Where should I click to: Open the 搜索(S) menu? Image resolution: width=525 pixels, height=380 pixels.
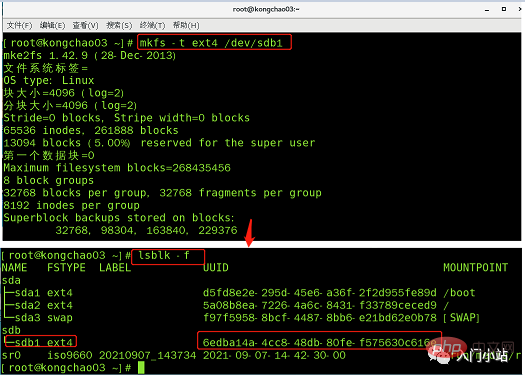coord(119,25)
